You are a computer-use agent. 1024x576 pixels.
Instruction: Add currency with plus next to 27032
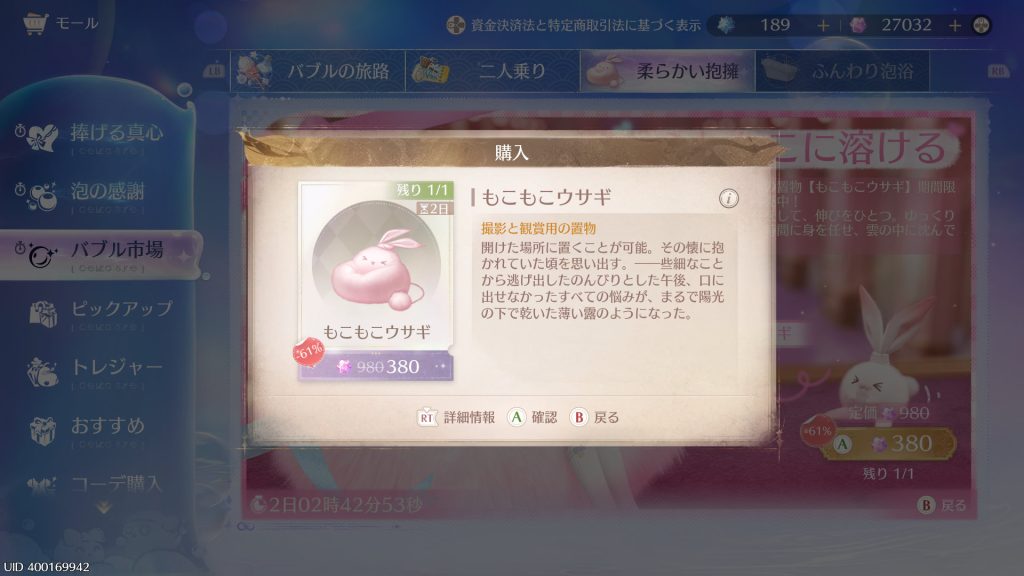click(955, 25)
